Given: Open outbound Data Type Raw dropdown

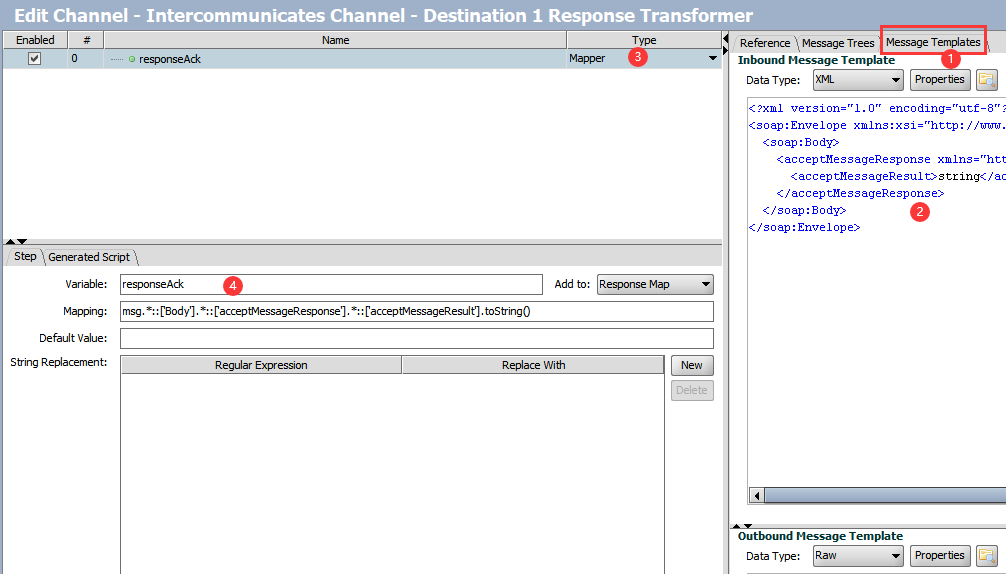Looking at the screenshot, I should [x=858, y=555].
